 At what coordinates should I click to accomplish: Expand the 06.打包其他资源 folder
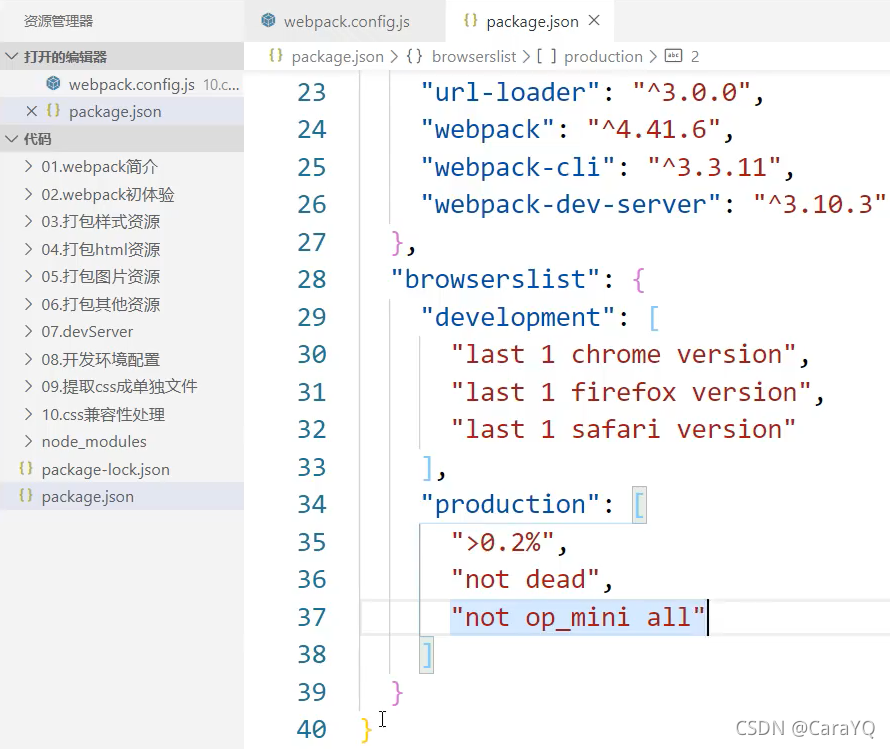(122, 305)
